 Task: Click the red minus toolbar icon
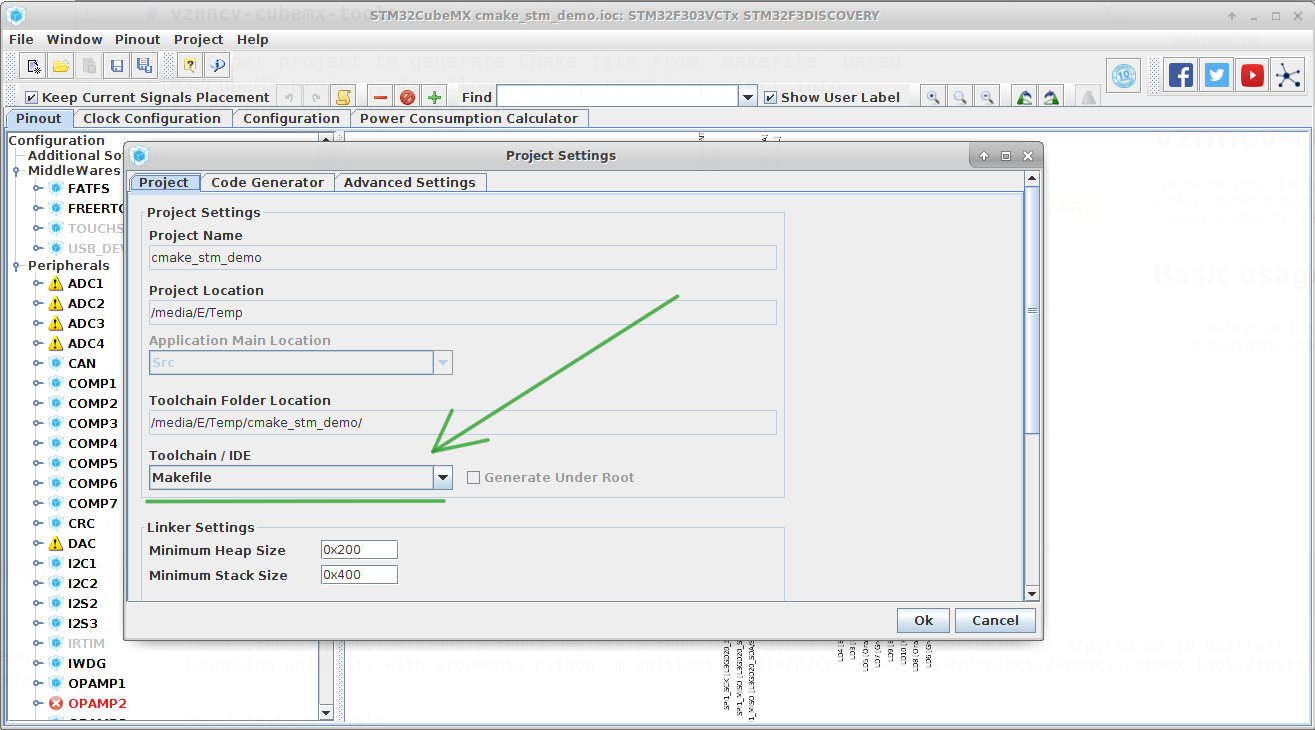[x=380, y=97]
